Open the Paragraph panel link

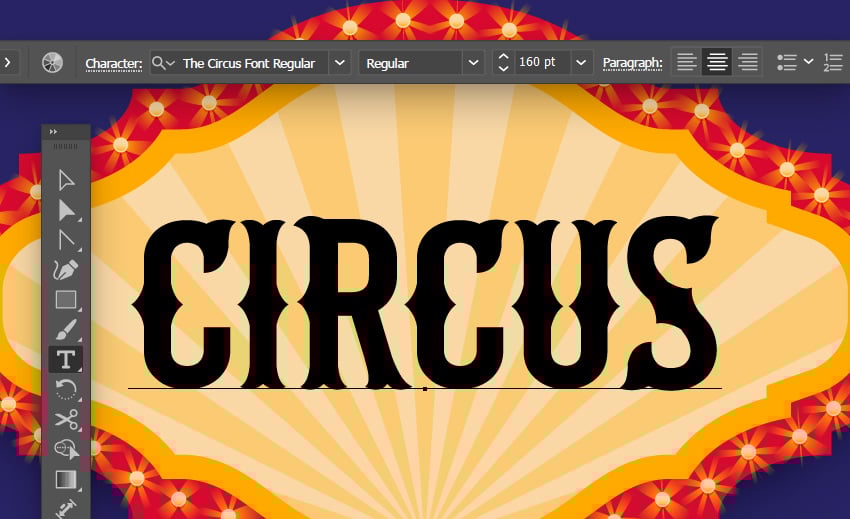point(633,63)
